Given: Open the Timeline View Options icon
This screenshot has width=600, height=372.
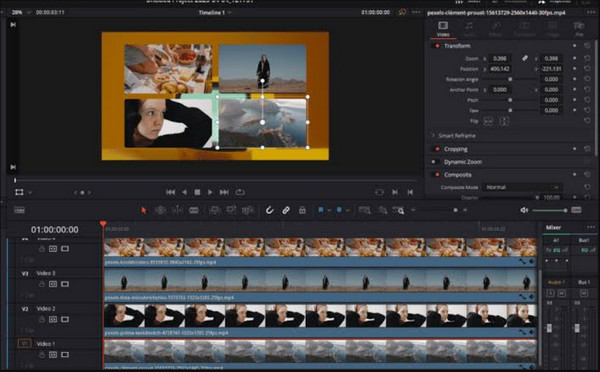Looking at the screenshot, I should coord(19,210).
